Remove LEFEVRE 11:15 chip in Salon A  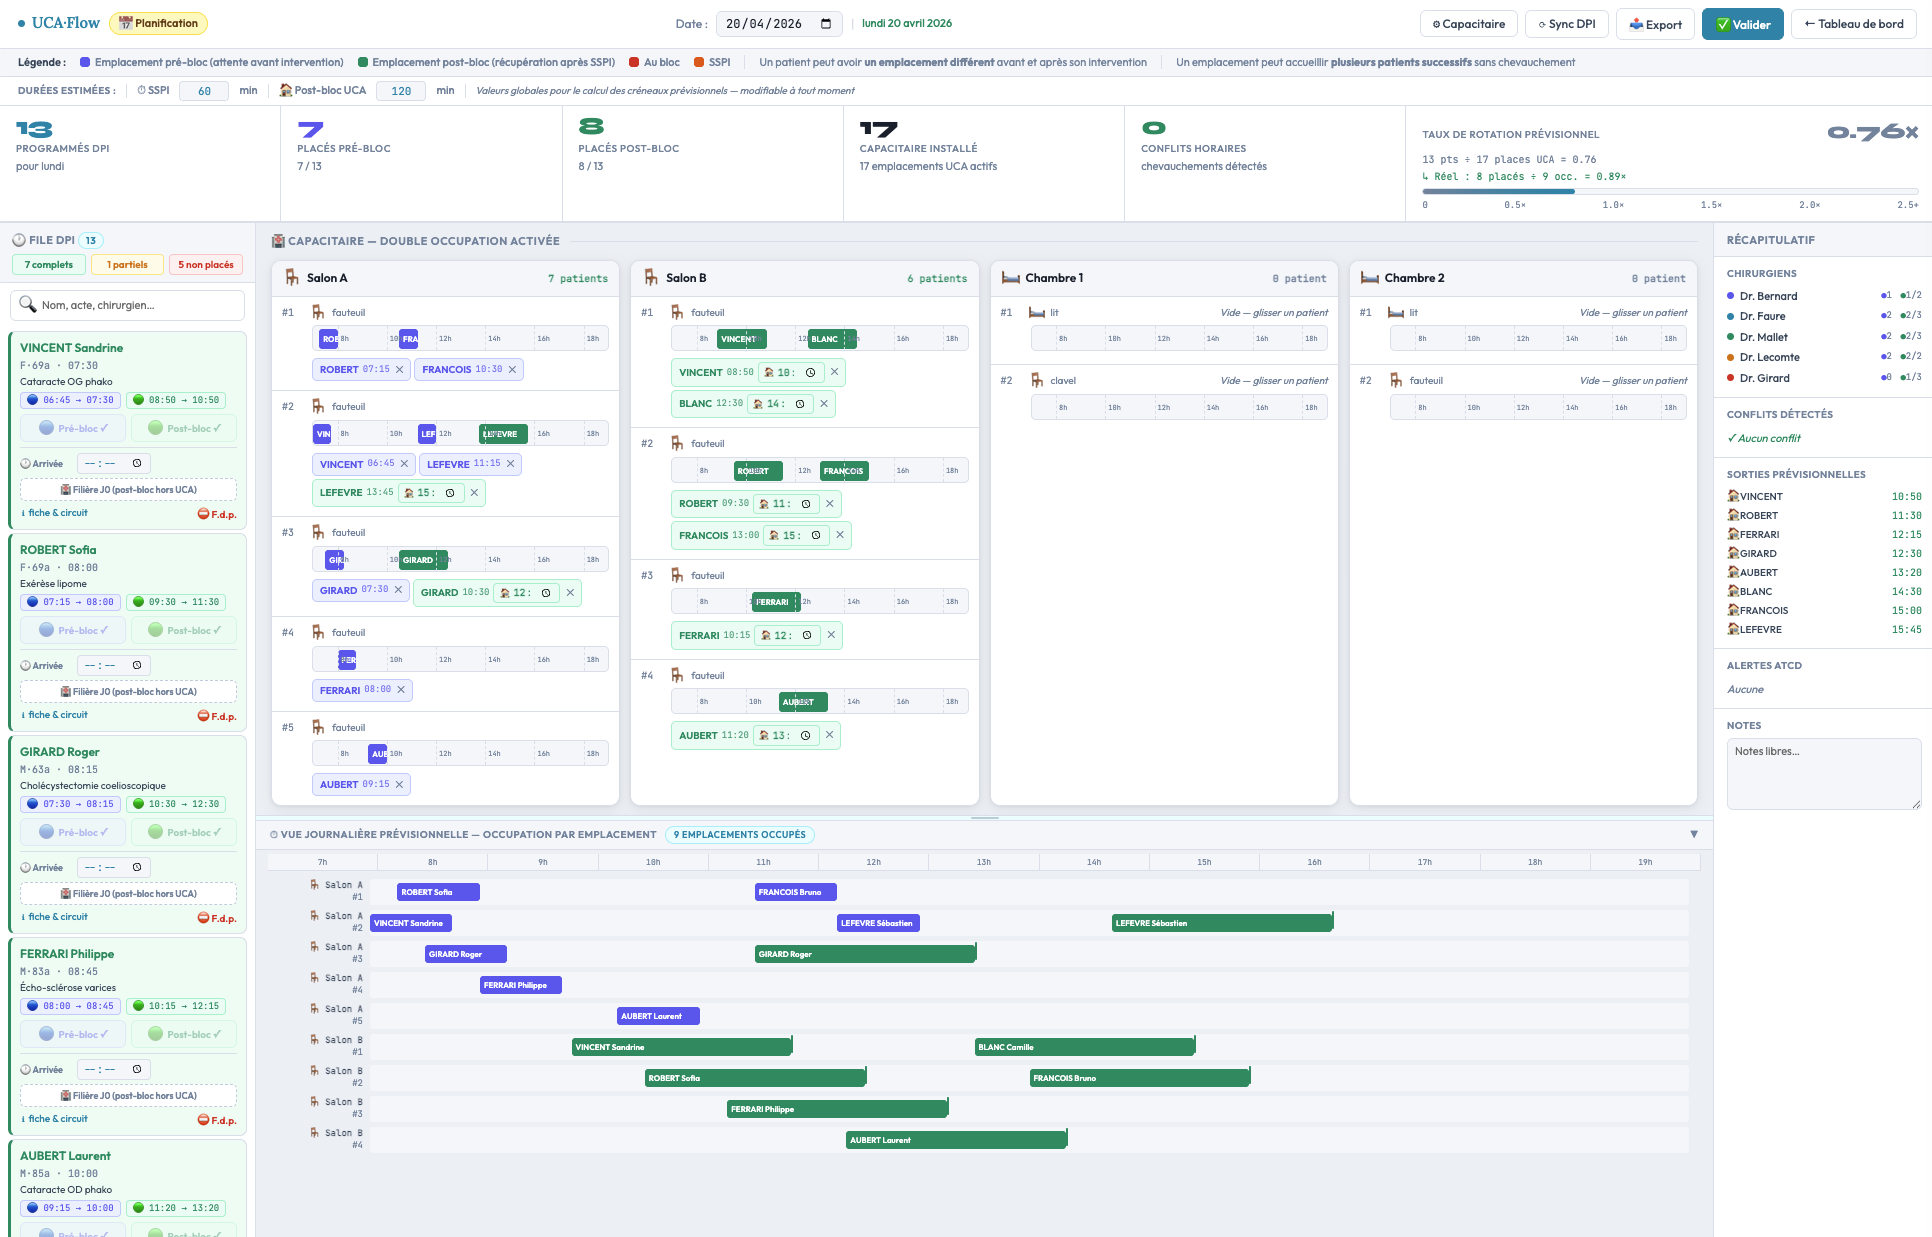(510, 464)
